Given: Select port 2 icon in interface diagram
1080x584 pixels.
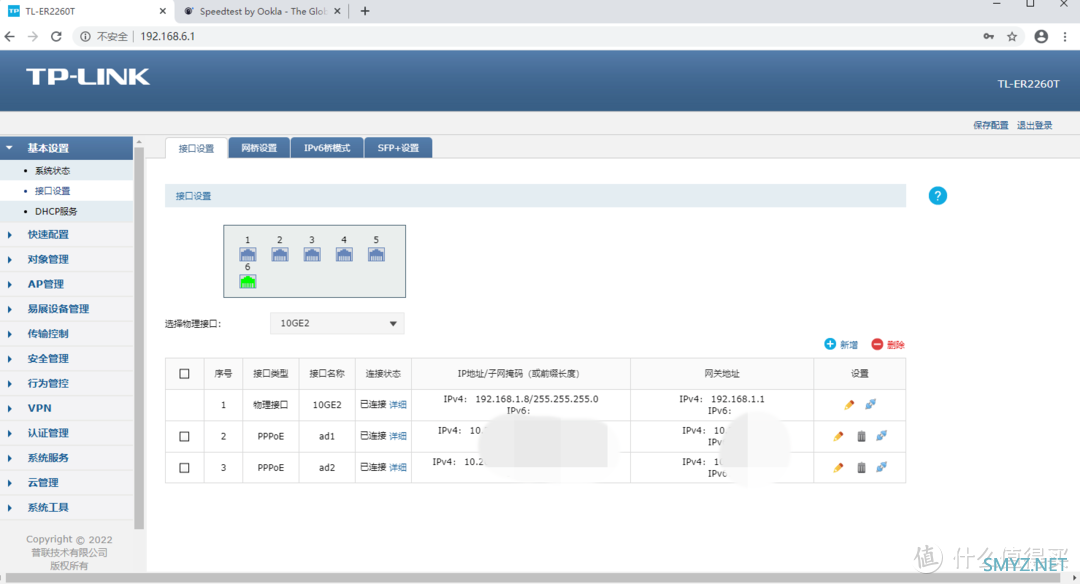Looking at the screenshot, I should tap(280, 254).
